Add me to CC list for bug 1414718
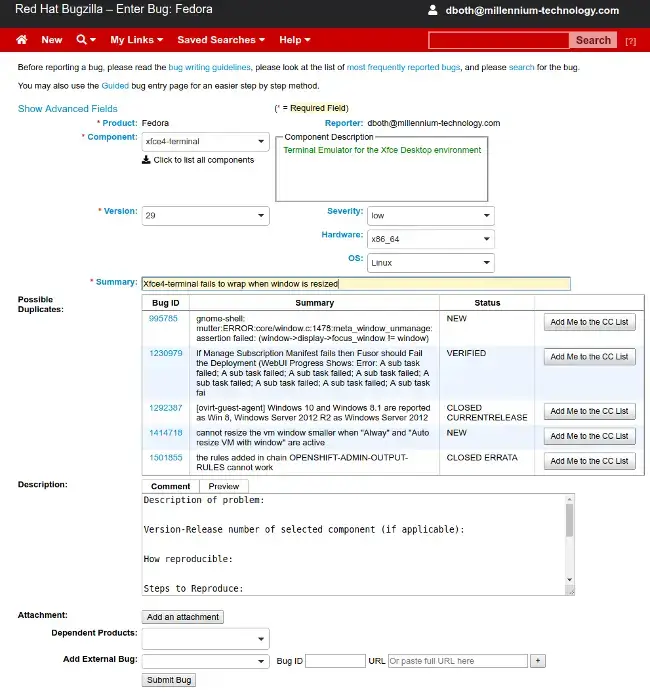 coord(589,436)
